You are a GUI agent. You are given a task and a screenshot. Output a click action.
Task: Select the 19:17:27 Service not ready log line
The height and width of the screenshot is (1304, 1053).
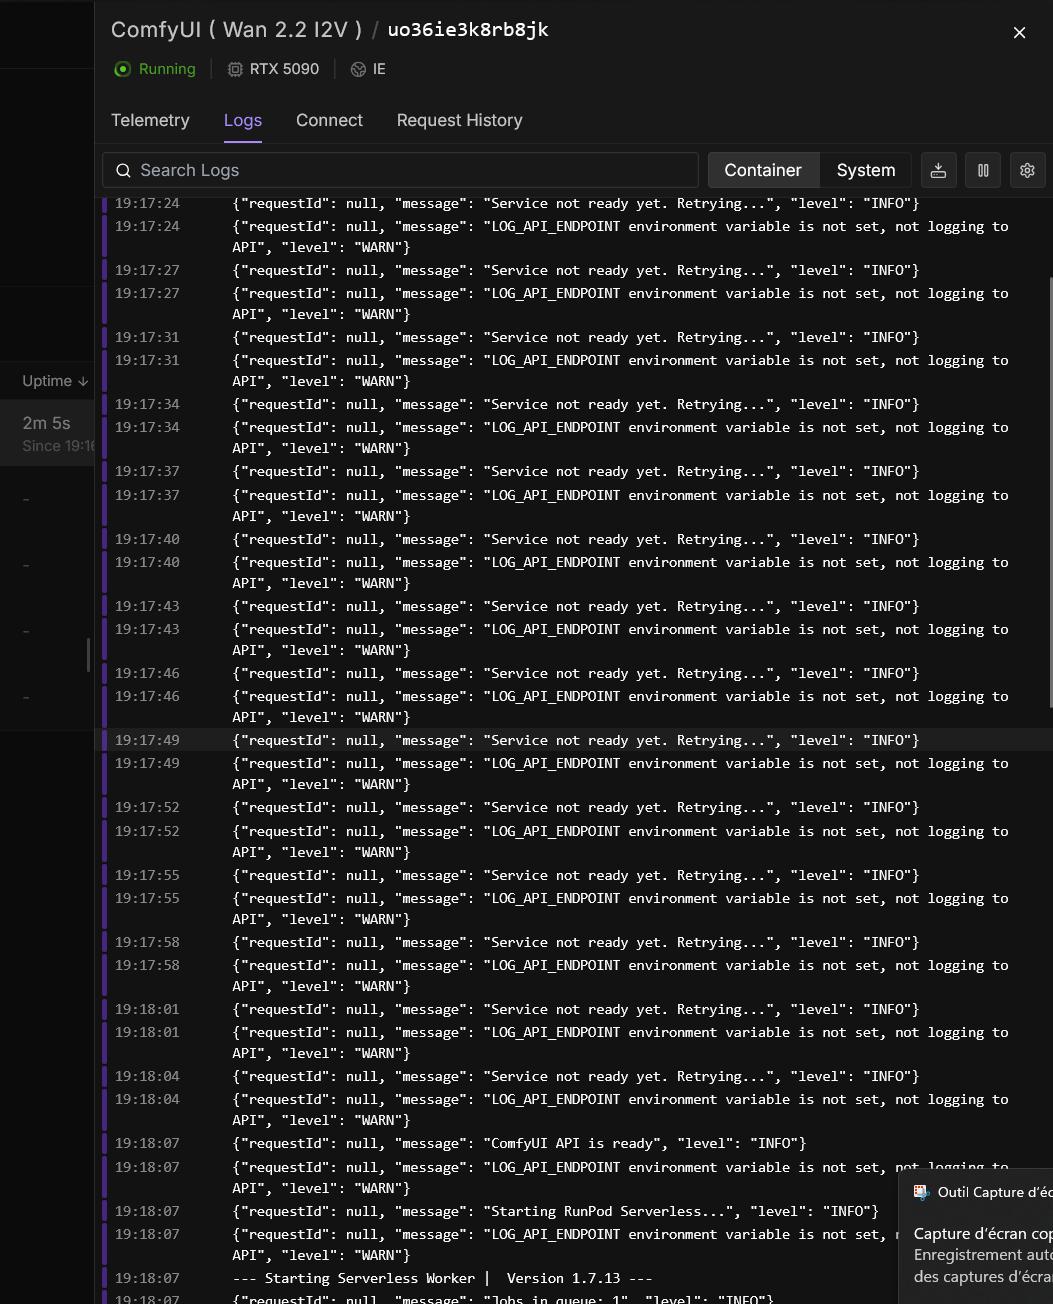coord(574,270)
